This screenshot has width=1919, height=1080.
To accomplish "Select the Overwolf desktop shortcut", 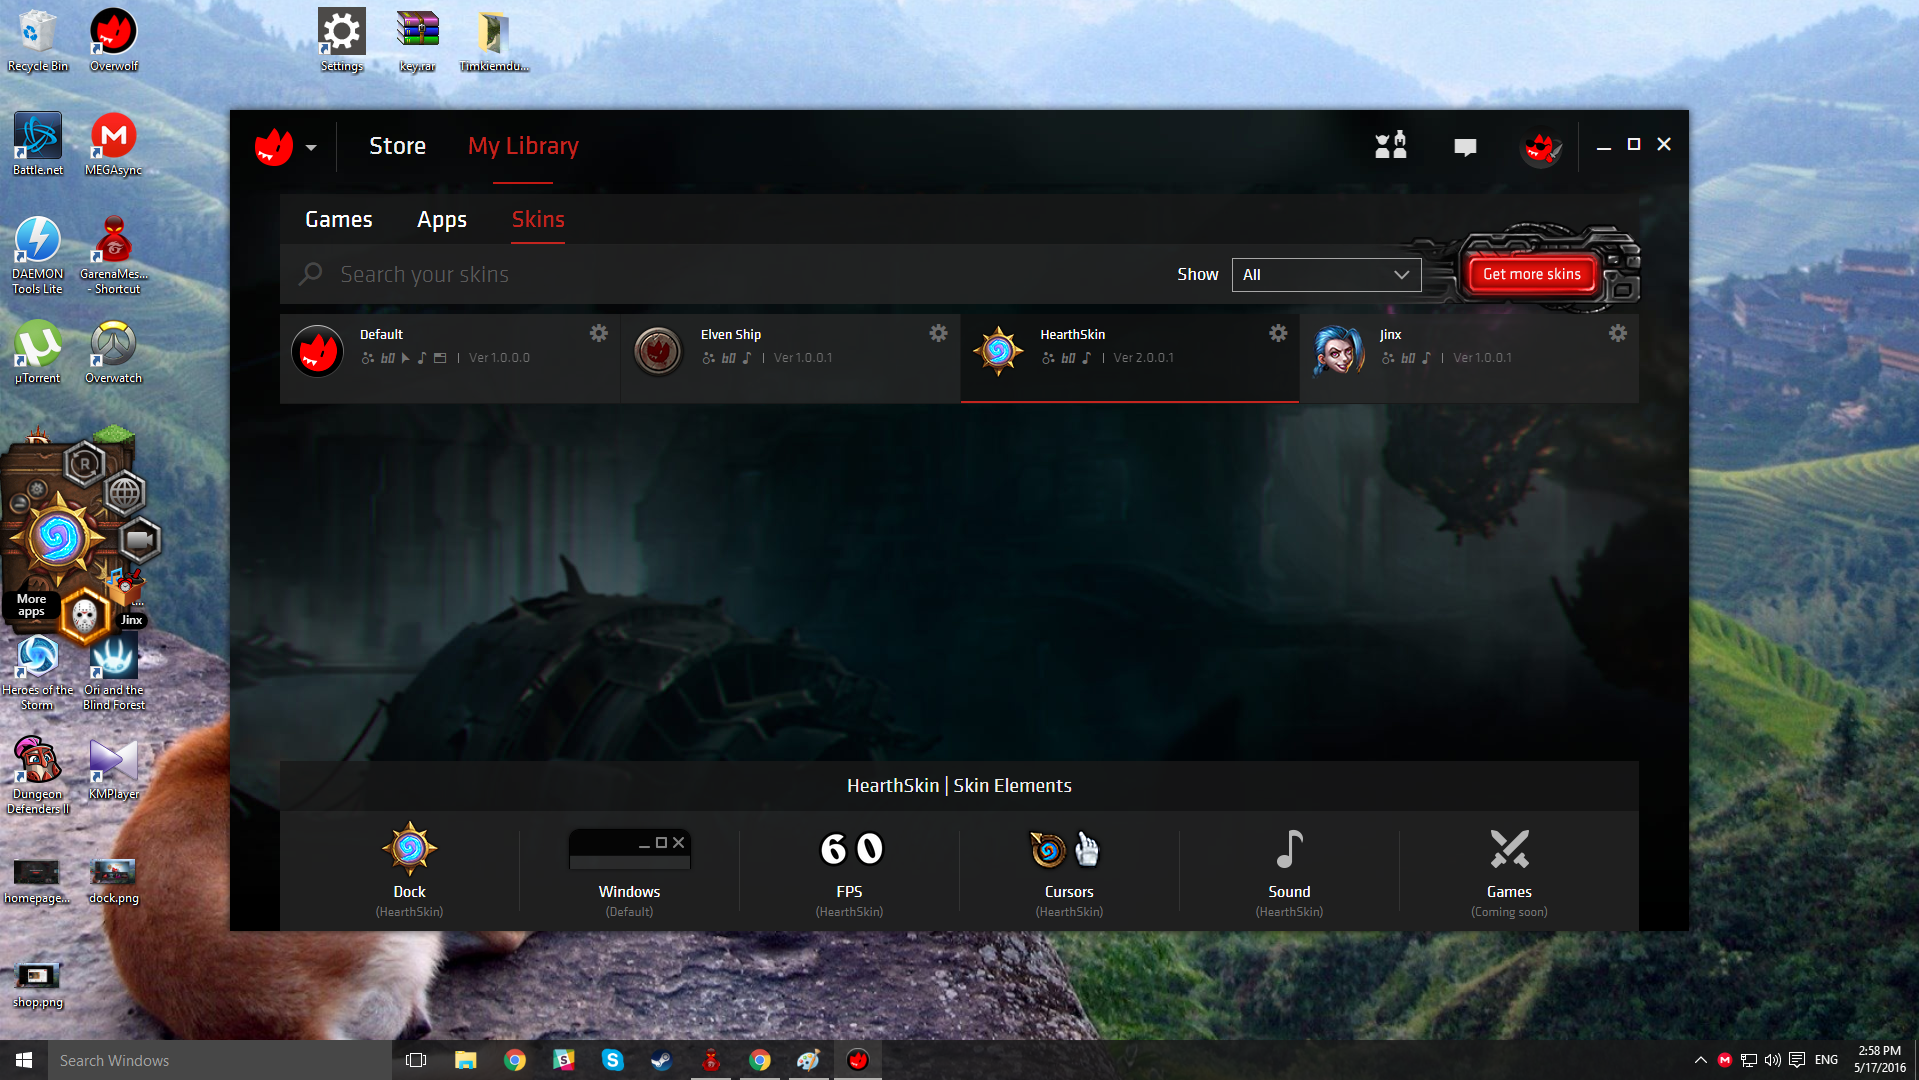I will pyautogui.click(x=114, y=40).
